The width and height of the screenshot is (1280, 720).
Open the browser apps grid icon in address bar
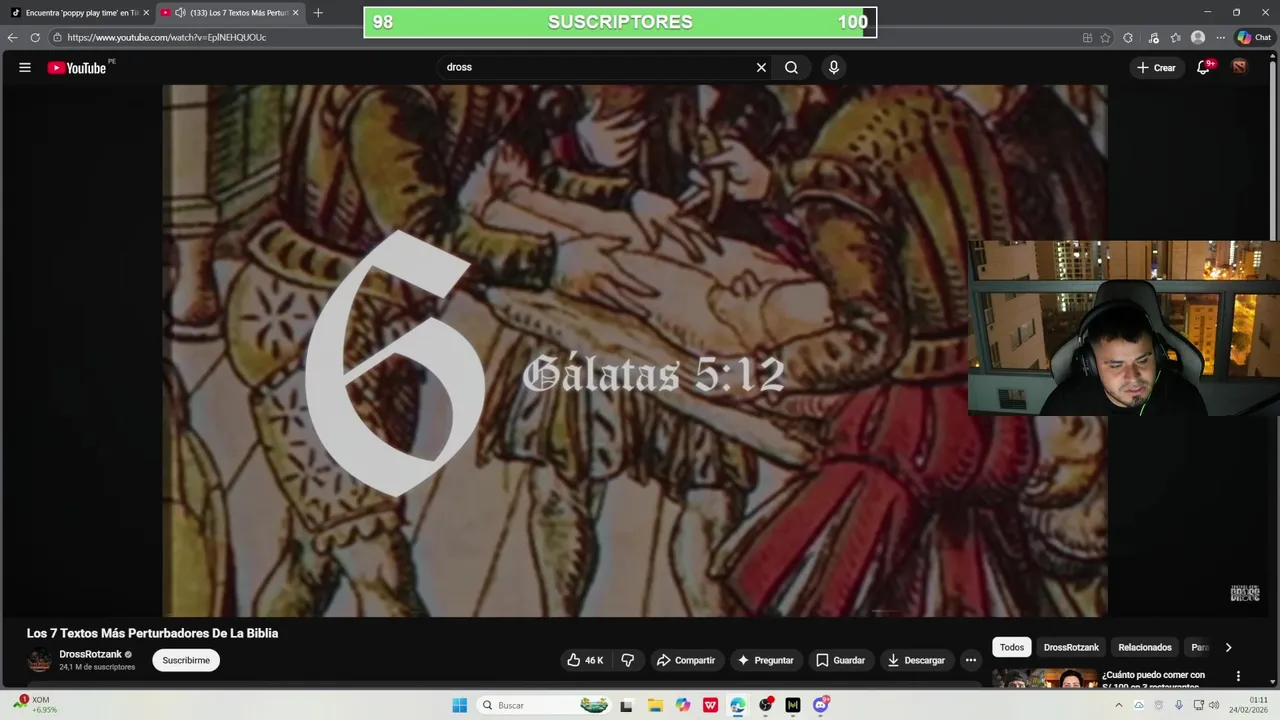(x=1087, y=37)
